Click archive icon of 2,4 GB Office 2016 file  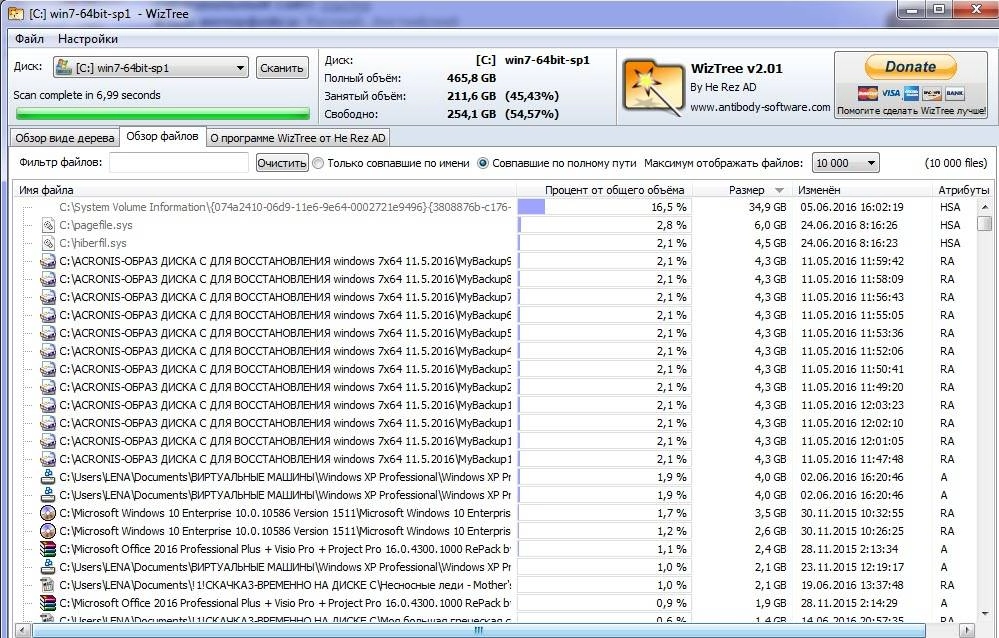coord(48,549)
